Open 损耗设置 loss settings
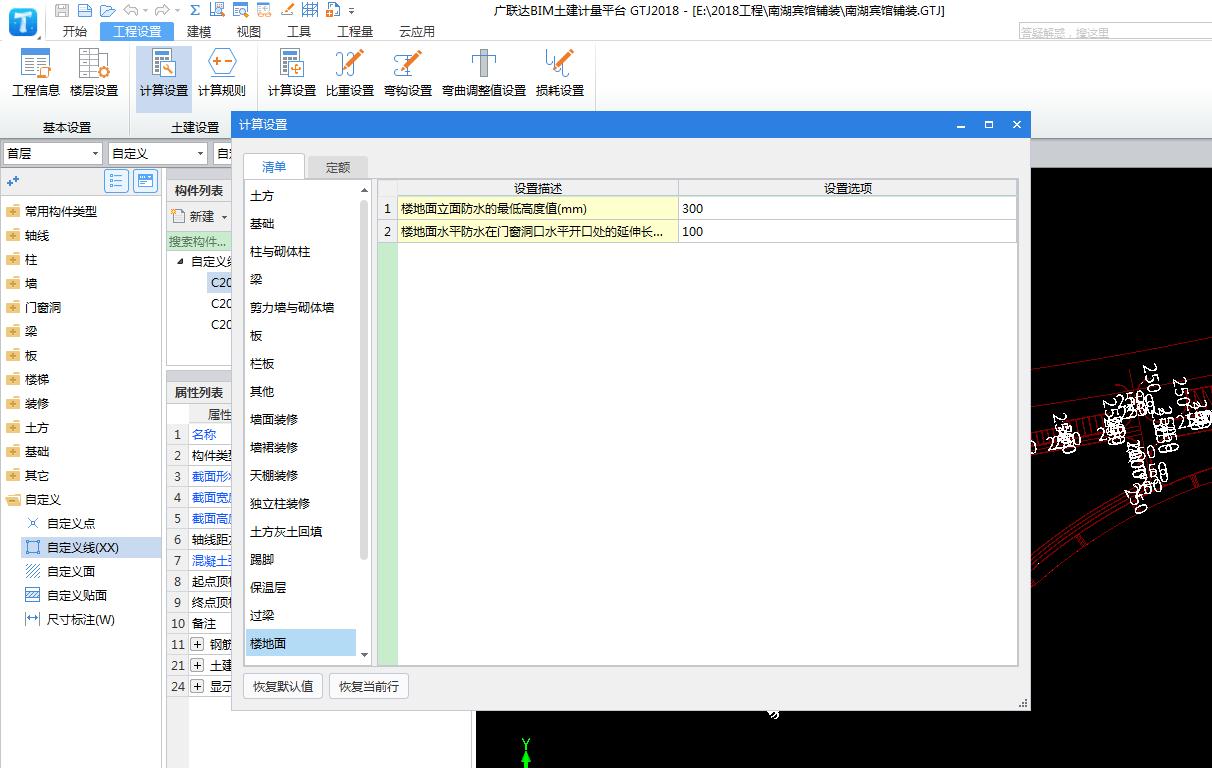The image size is (1212, 768). point(560,73)
